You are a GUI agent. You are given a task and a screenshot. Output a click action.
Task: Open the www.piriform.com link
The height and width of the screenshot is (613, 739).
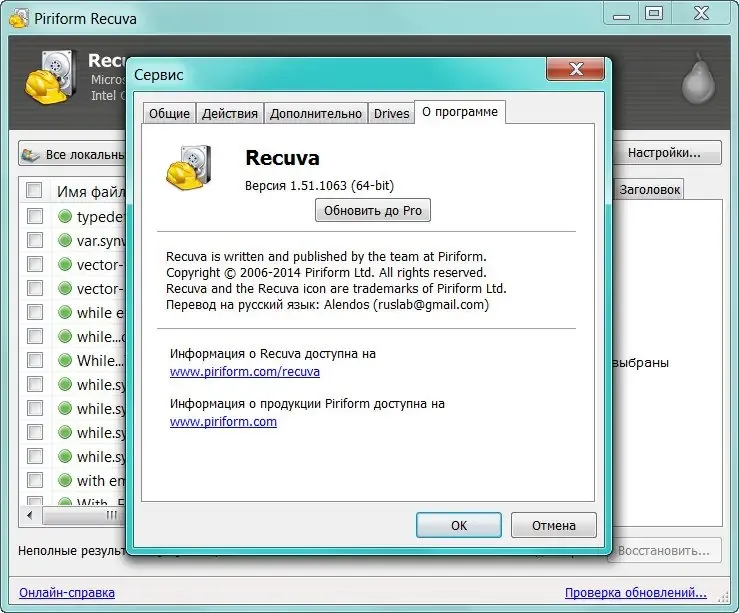223,422
